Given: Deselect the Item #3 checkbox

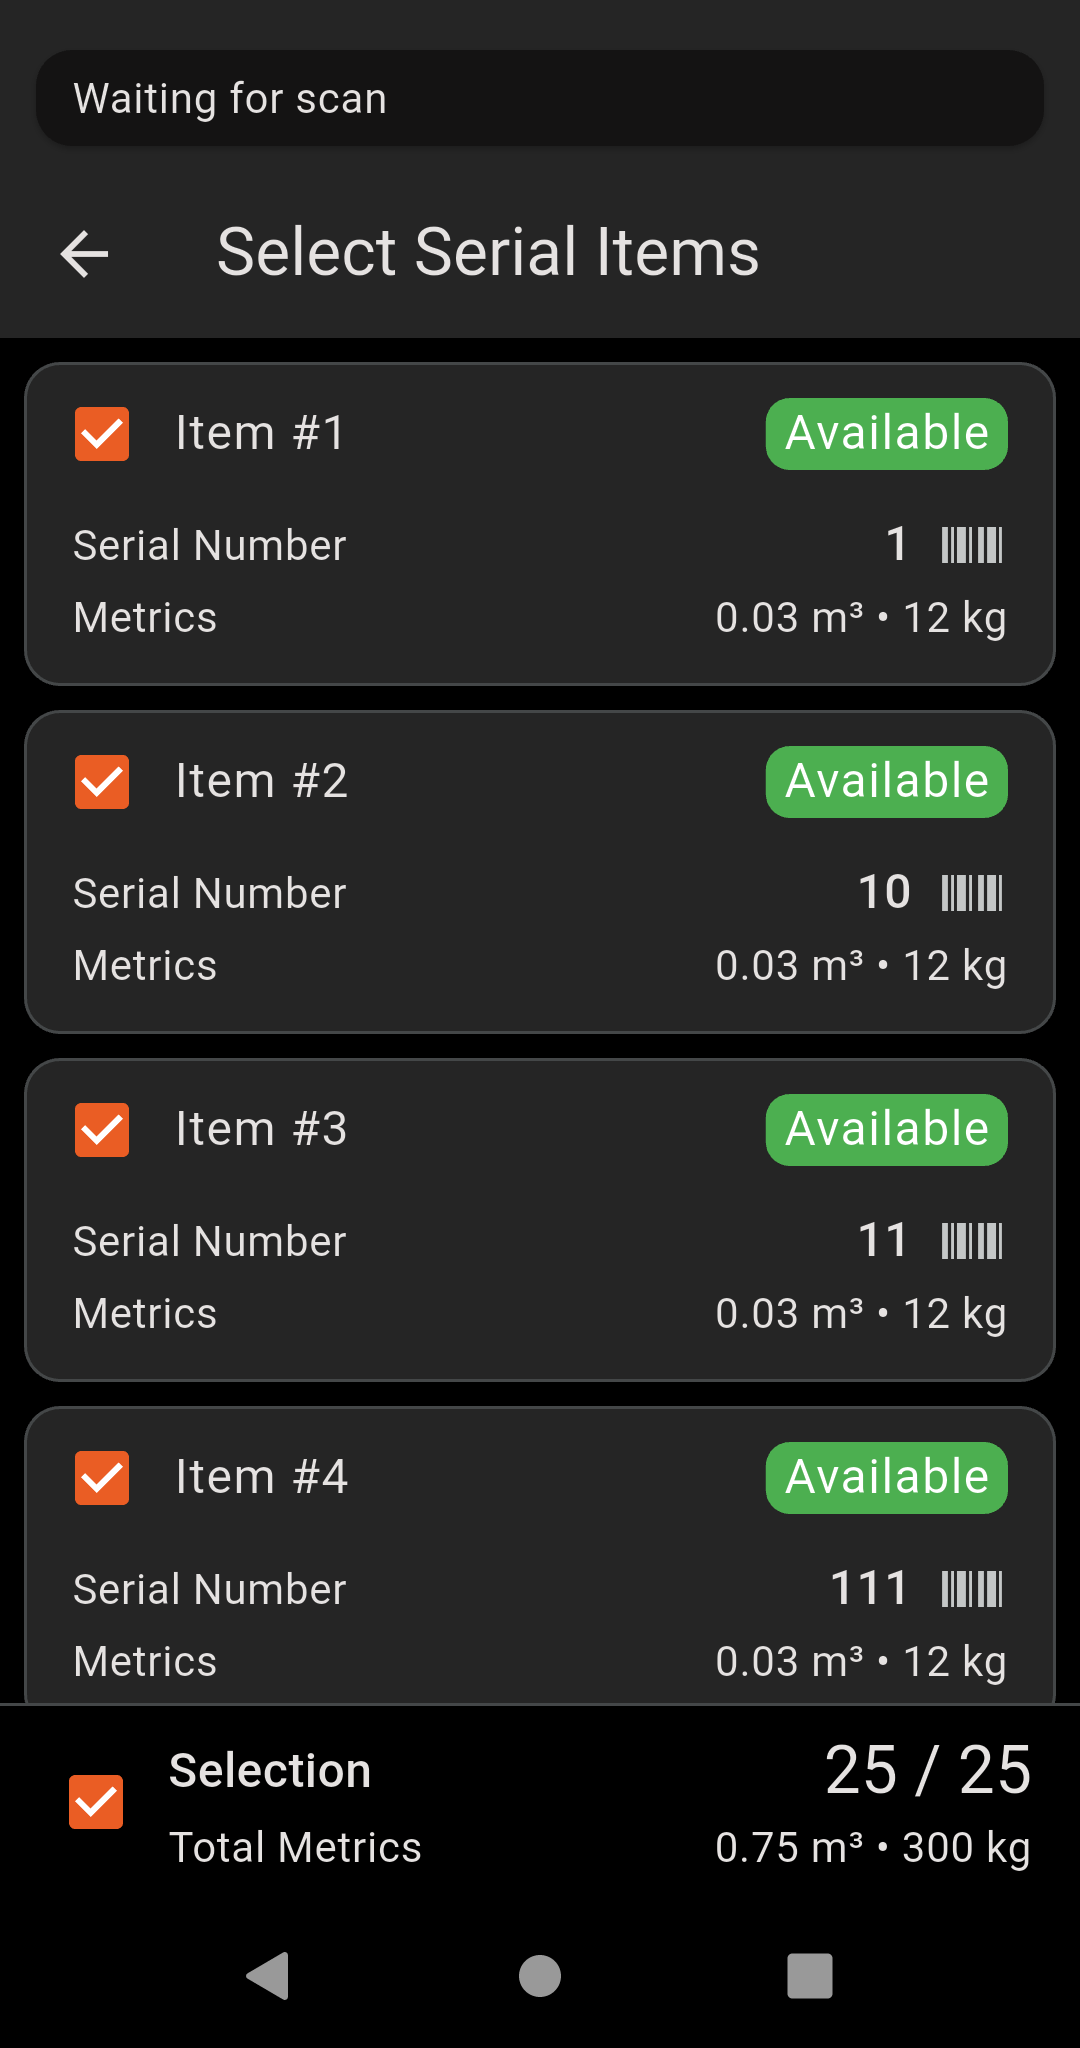Looking at the screenshot, I should [102, 1130].
